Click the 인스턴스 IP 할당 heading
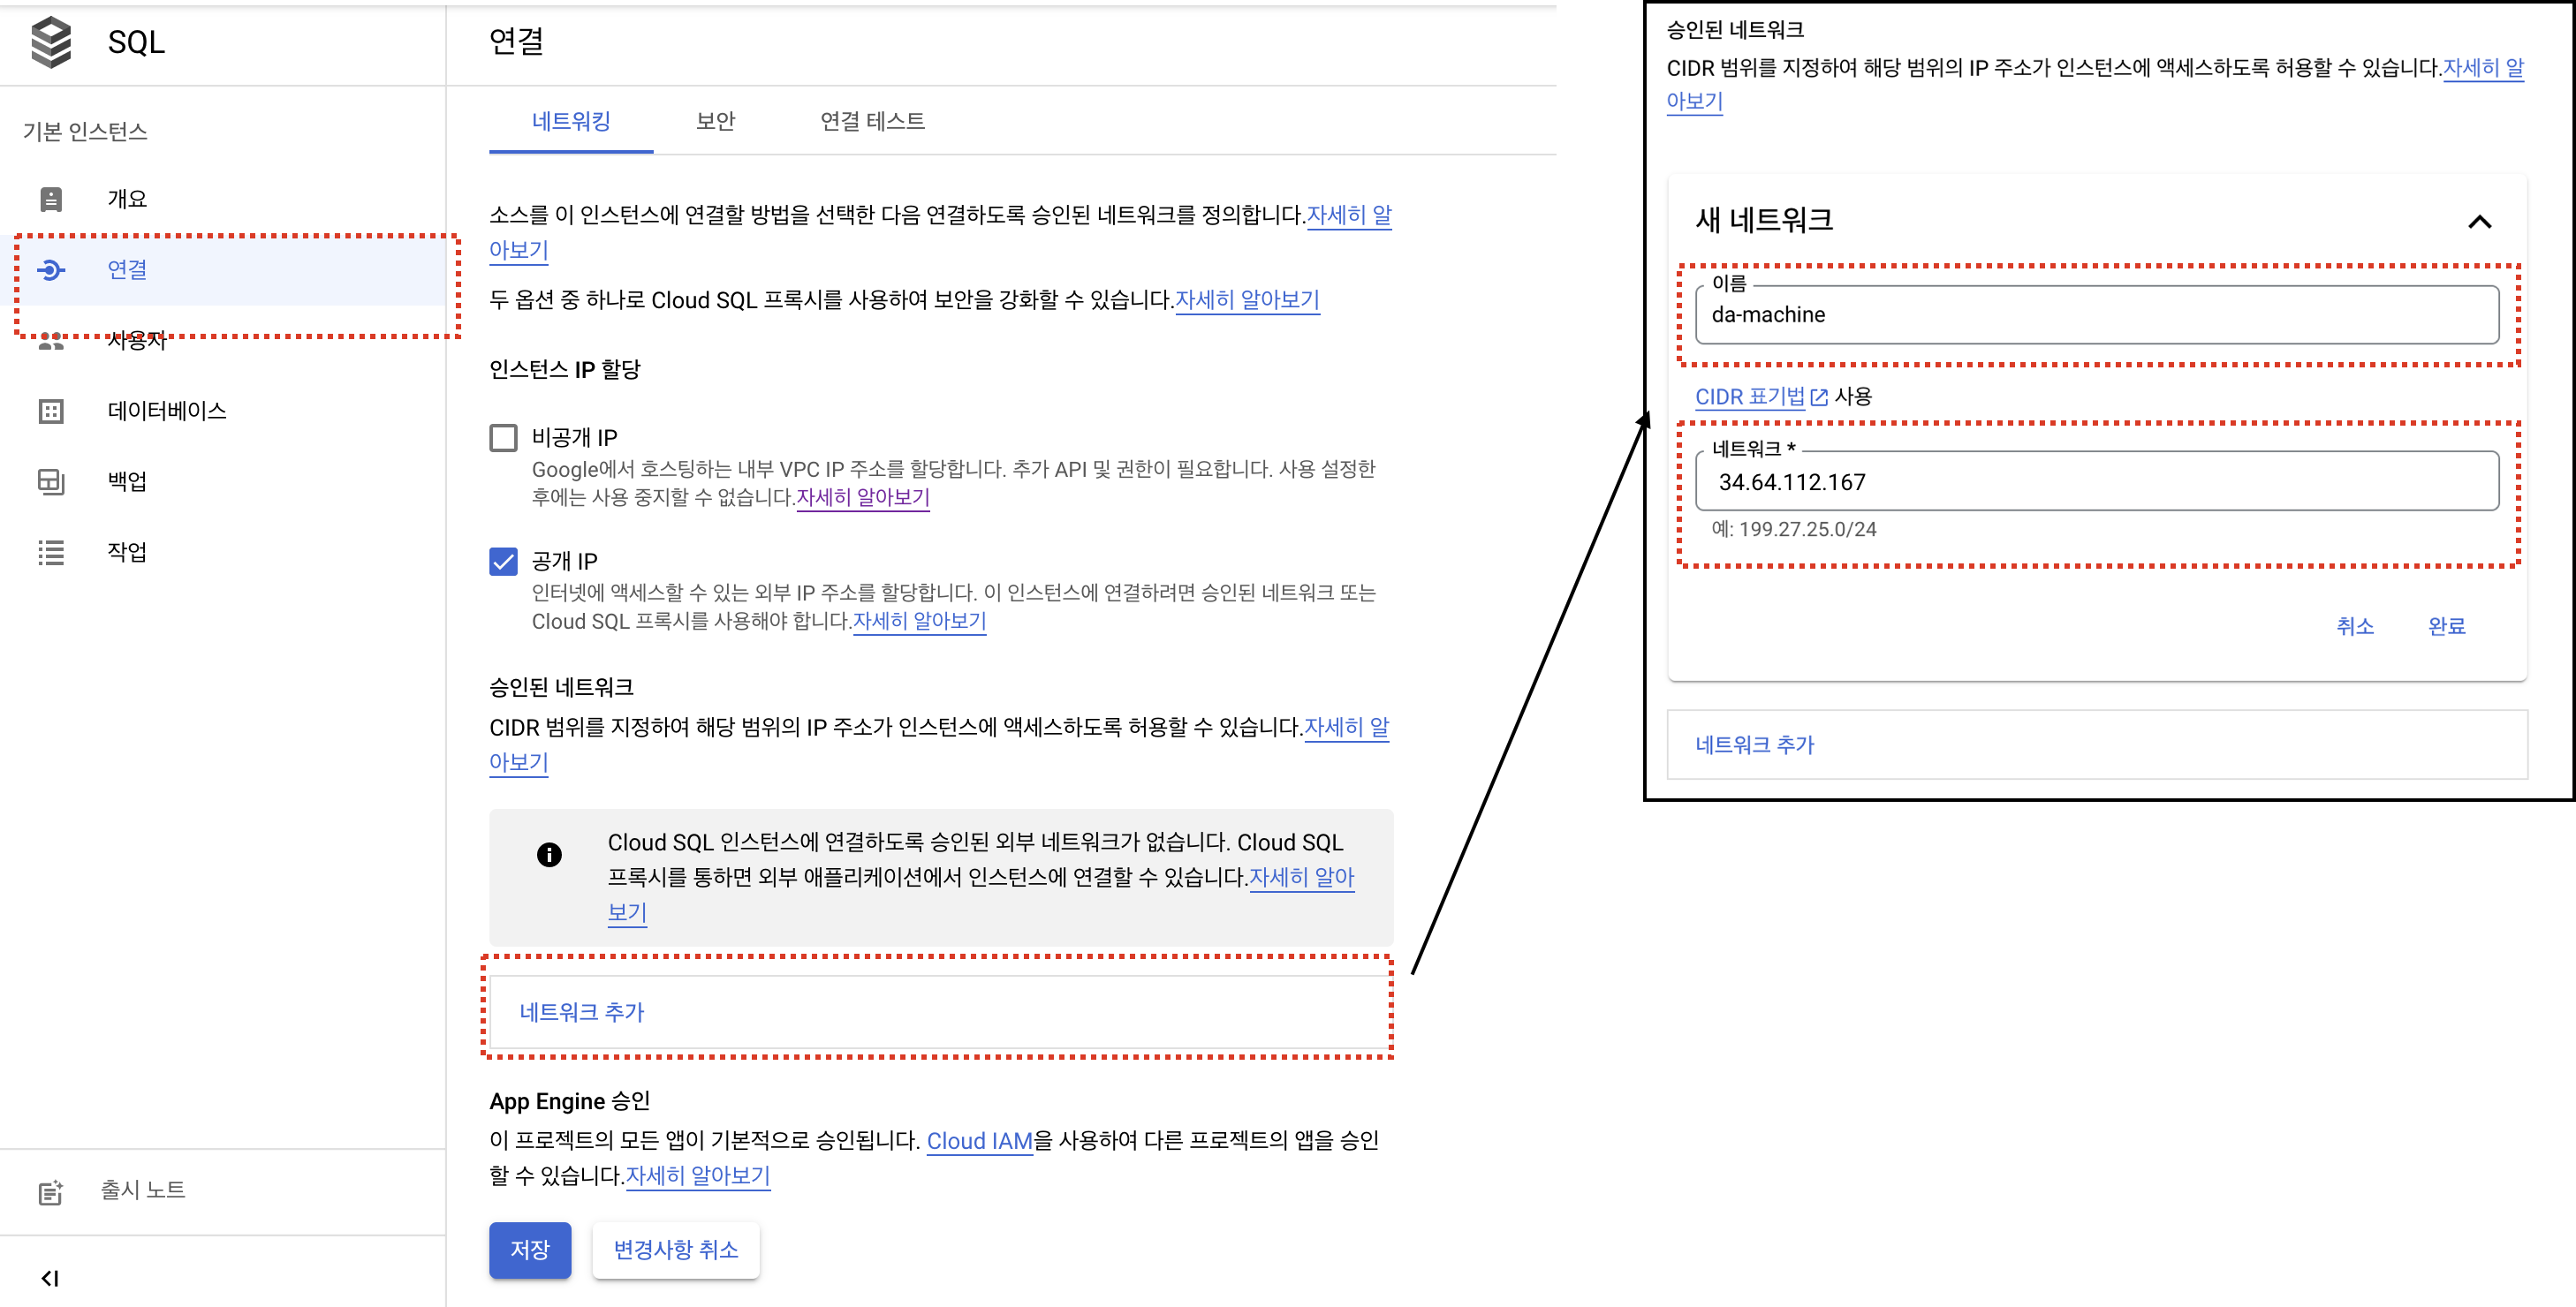2576x1307 pixels. click(x=565, y=370)
